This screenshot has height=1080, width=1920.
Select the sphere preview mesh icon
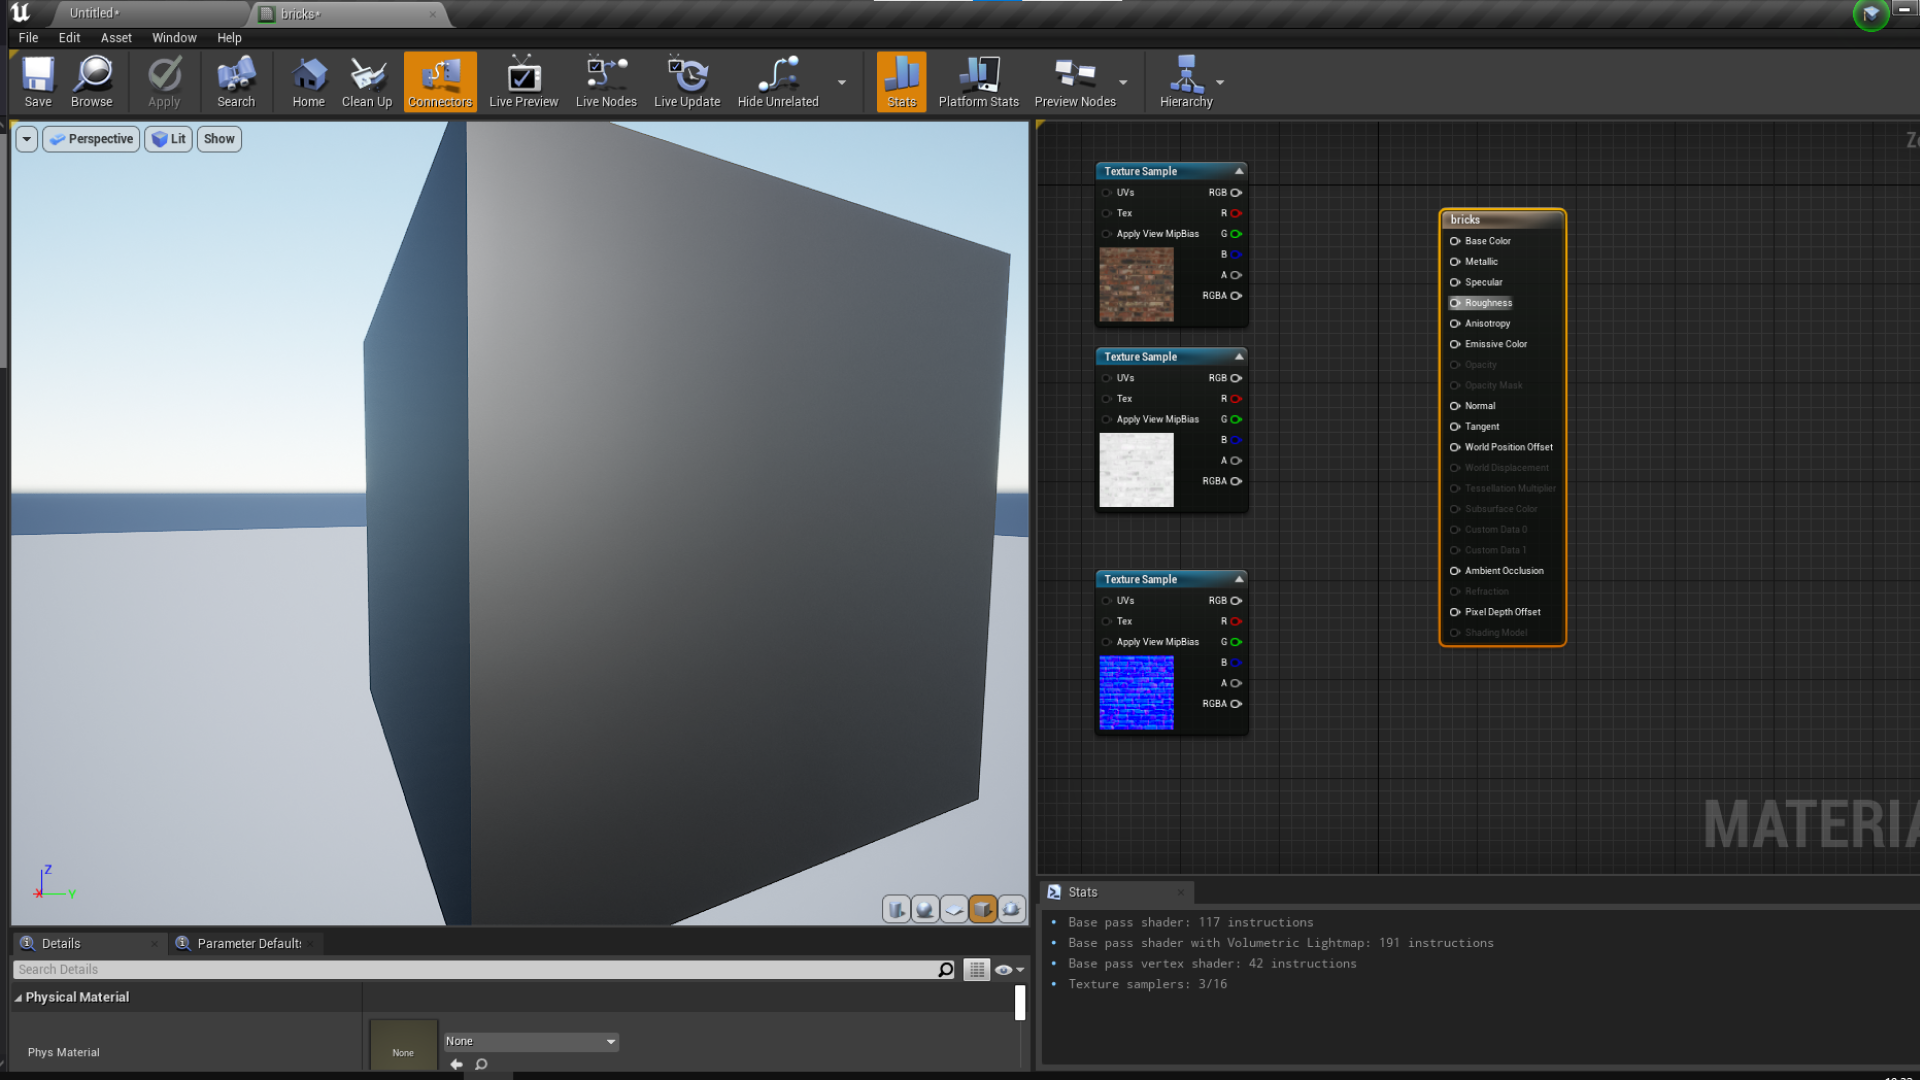click(925, 909)
